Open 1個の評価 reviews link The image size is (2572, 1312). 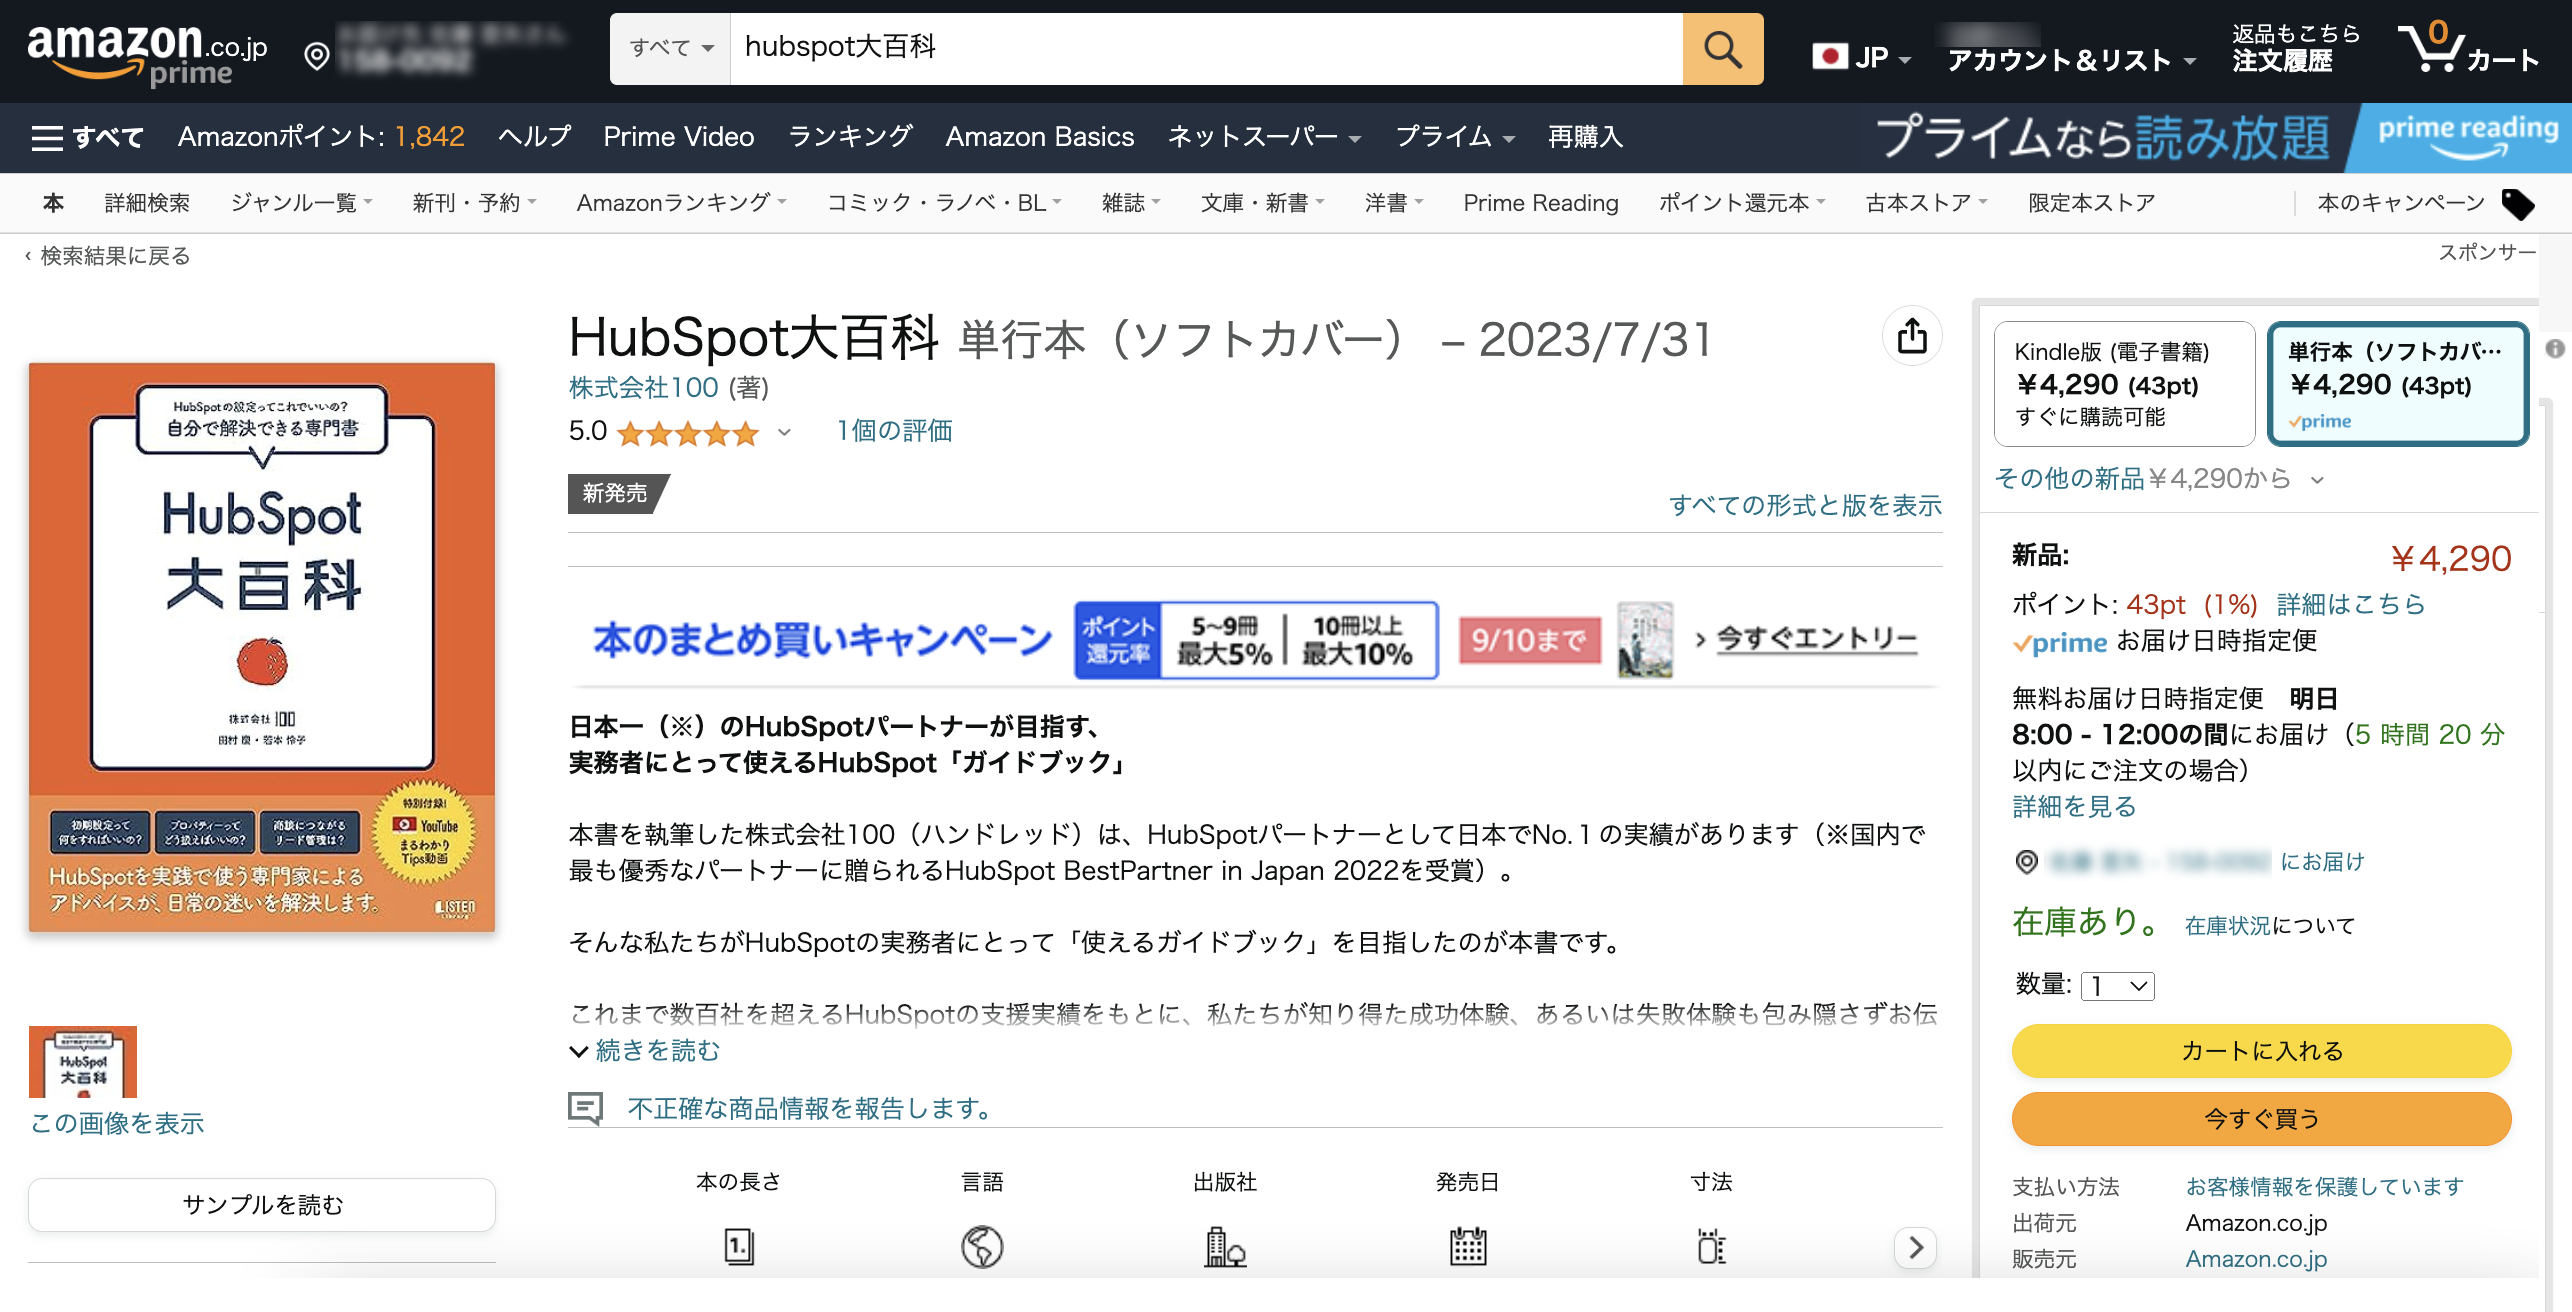point(894,431)
